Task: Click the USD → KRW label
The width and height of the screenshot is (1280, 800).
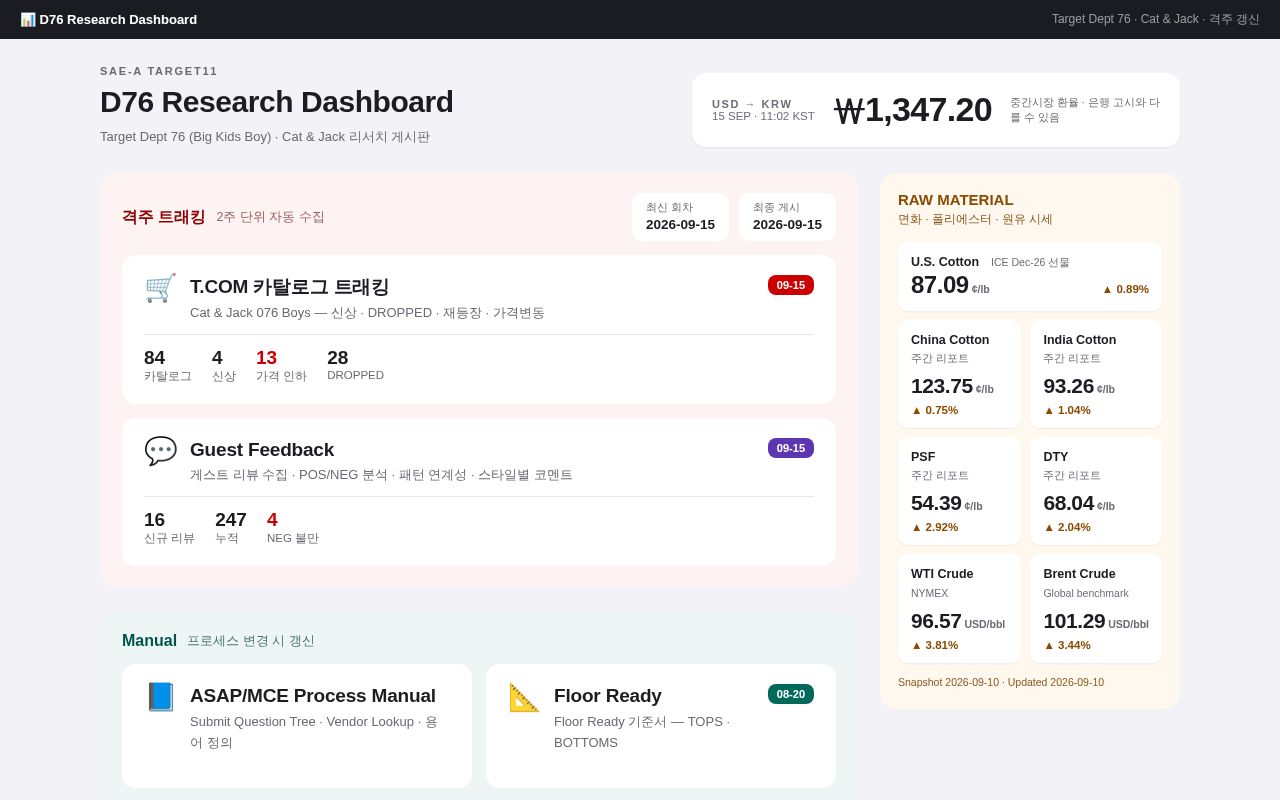Action: [x=752, y=104]
